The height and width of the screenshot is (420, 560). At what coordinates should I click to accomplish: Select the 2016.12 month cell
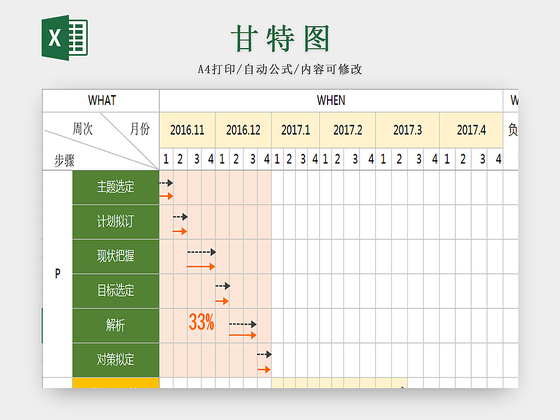(x=243, y=130)
